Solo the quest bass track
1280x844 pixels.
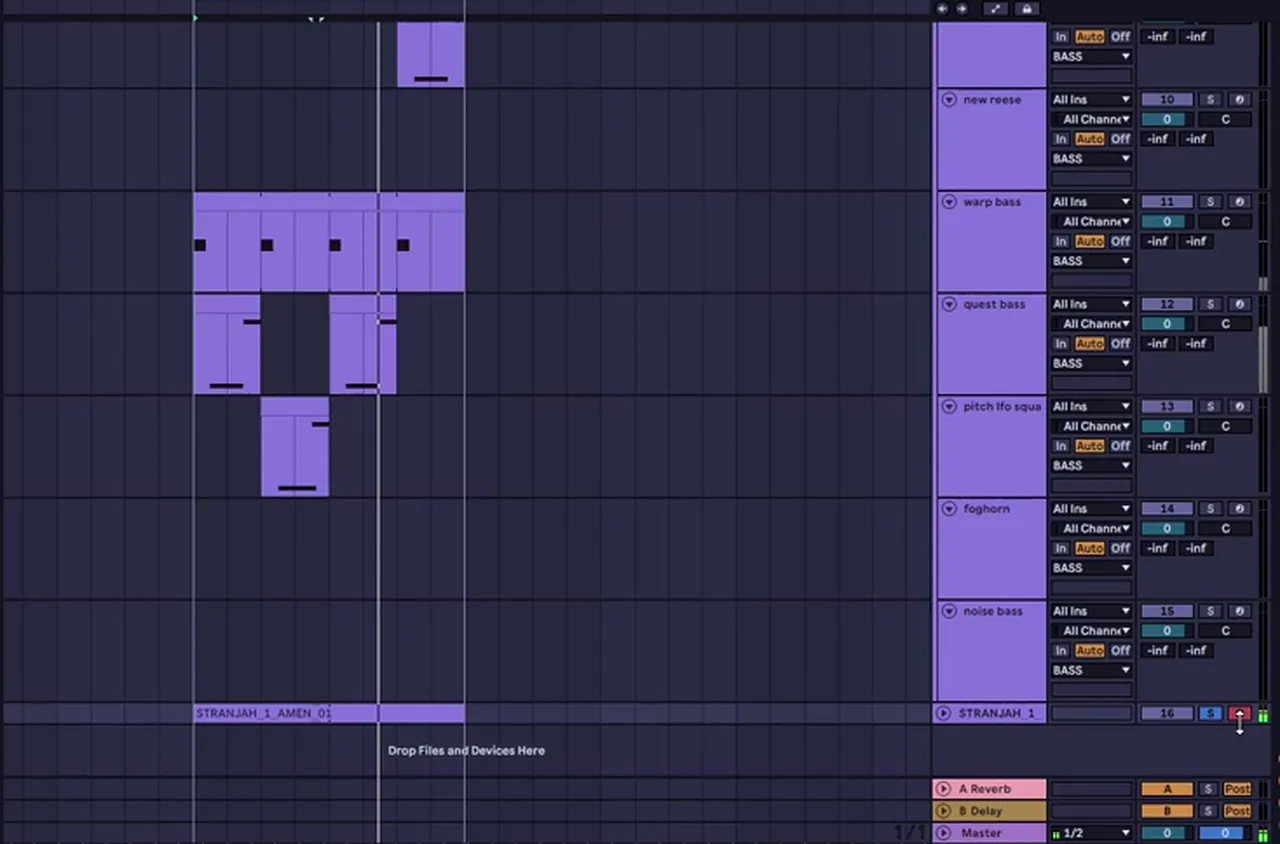click(1210, 304)
